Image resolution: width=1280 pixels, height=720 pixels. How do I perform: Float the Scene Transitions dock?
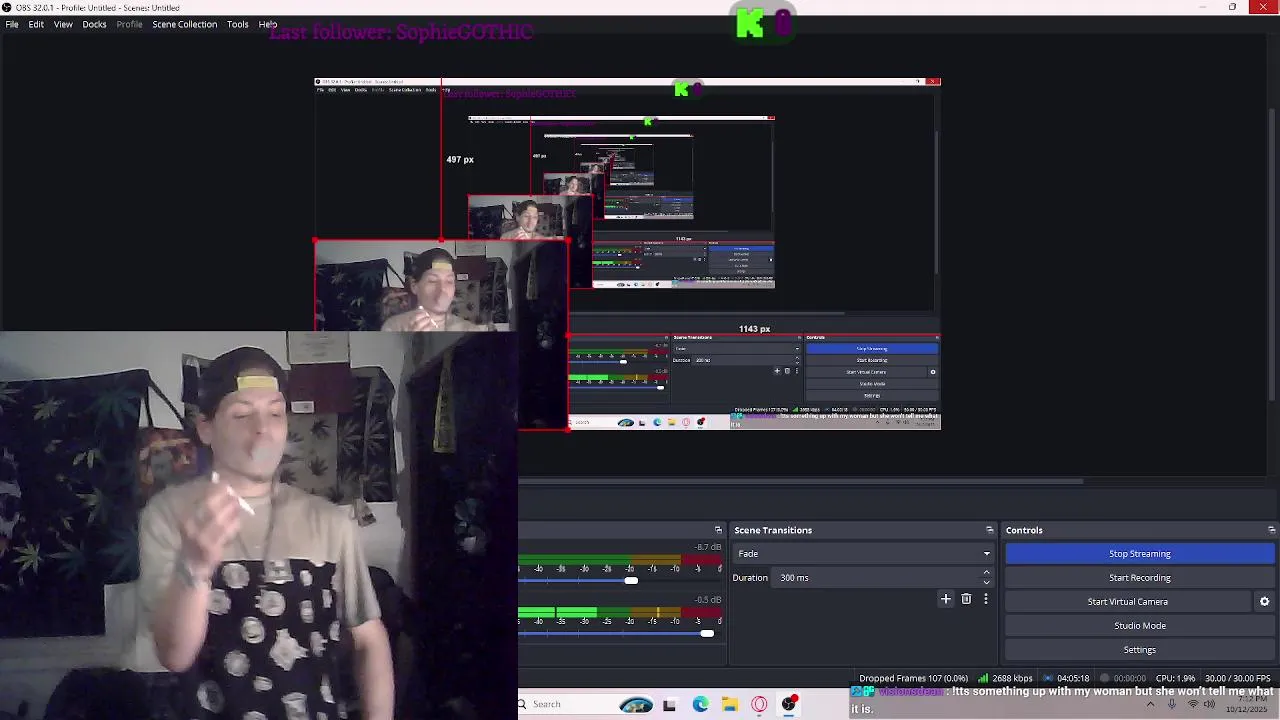coord(990,530)
